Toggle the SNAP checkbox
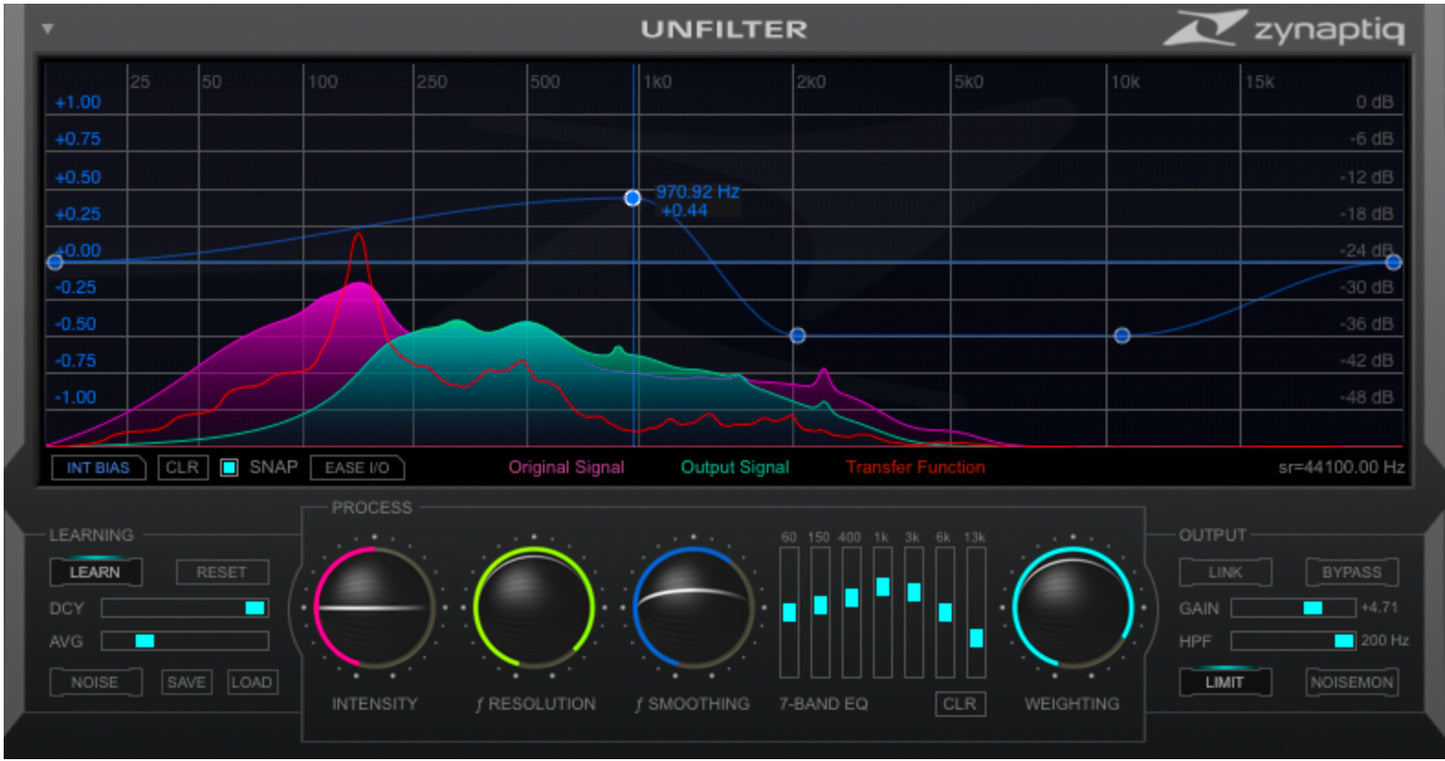1445x761 pixels. point(230,467)
